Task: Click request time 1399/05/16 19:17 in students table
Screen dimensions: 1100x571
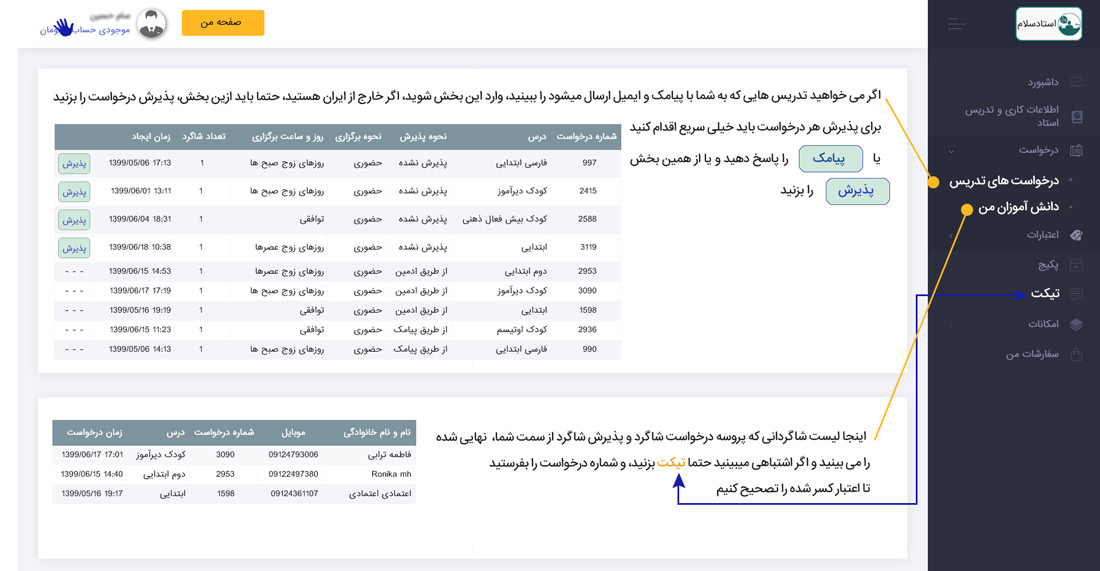Action: [x=92, y=494]
